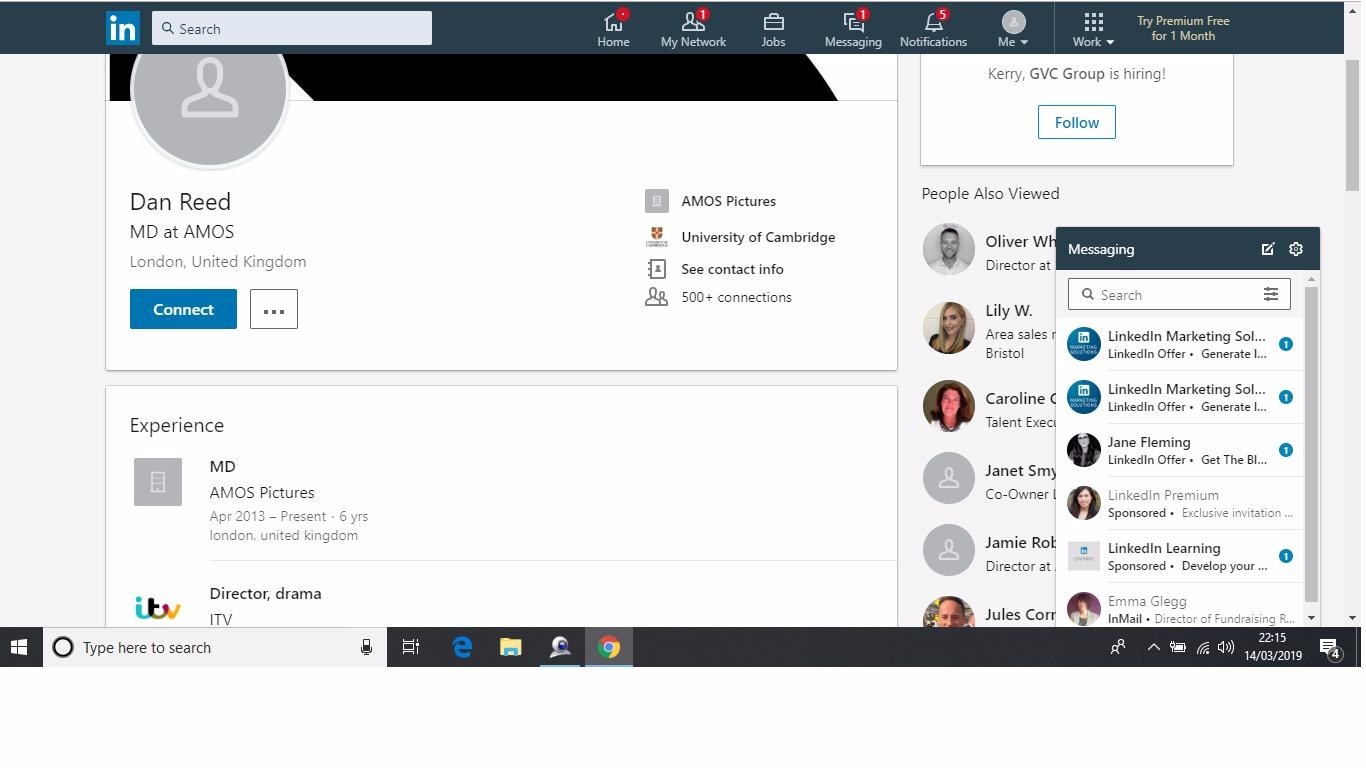Go to the Jobs briefcase icon
This screenshot has width=1366, height=768.
pyautogui.click(x=773, y=23)
